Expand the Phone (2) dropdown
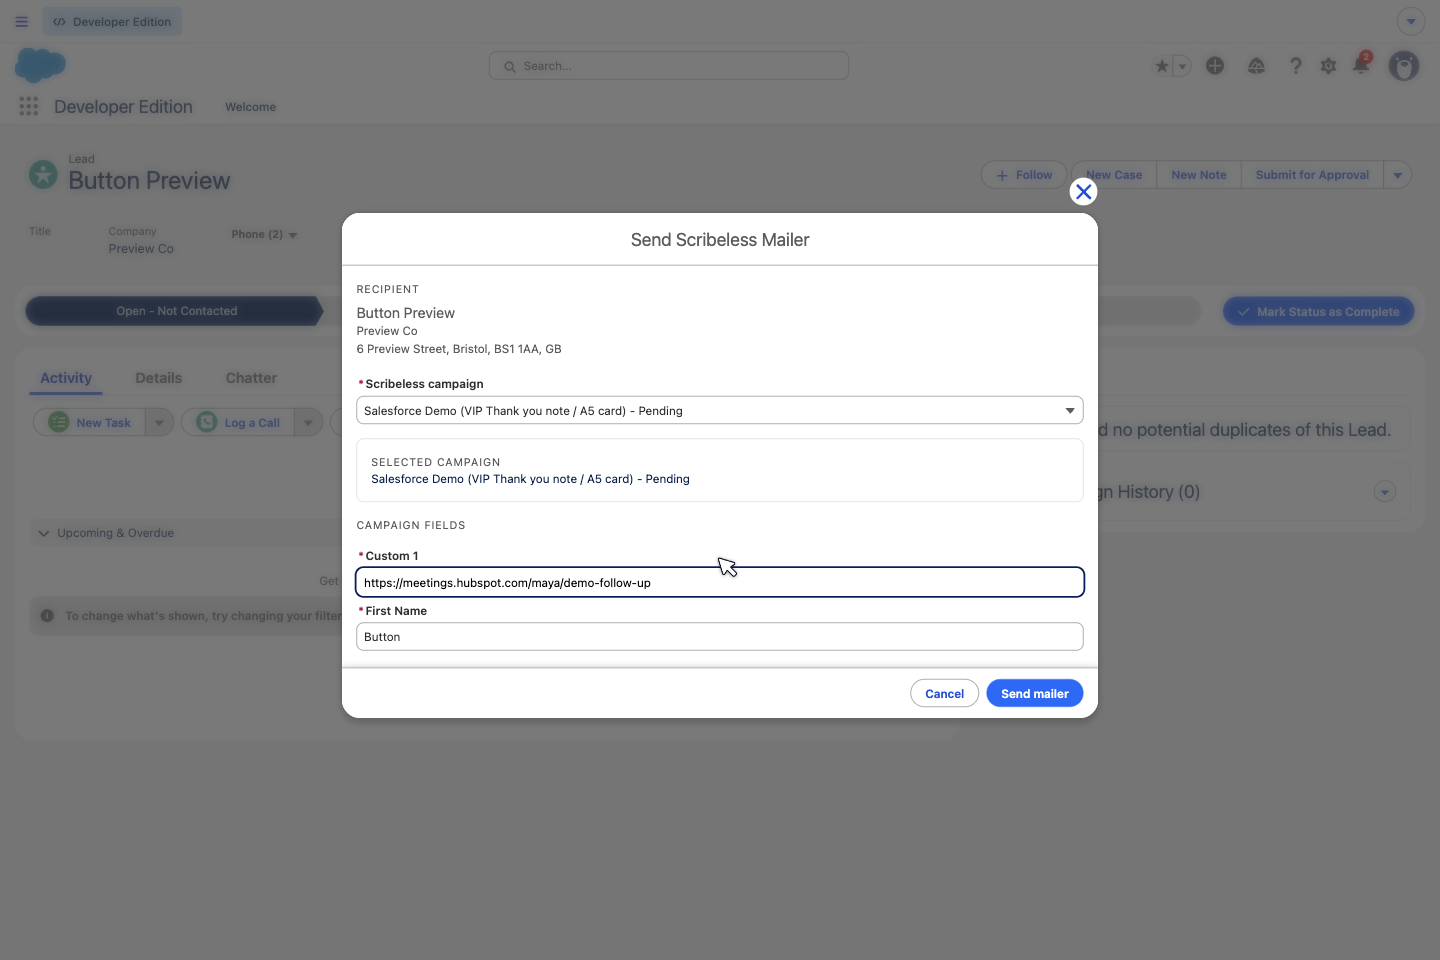 coord(264,234)
